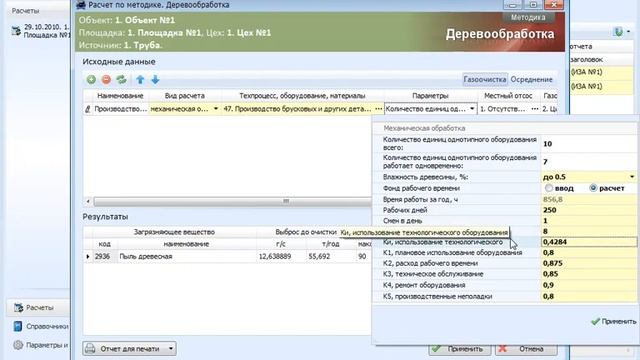Viewport: 640px width, 360px height.
Task: Click scrollbar left arrow
Action: tap(88, 201)
